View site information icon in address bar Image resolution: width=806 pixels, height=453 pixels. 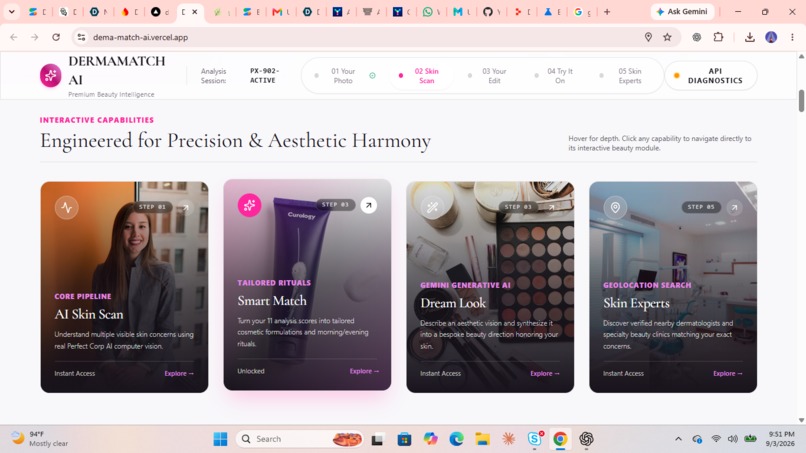tap(81, 37)
